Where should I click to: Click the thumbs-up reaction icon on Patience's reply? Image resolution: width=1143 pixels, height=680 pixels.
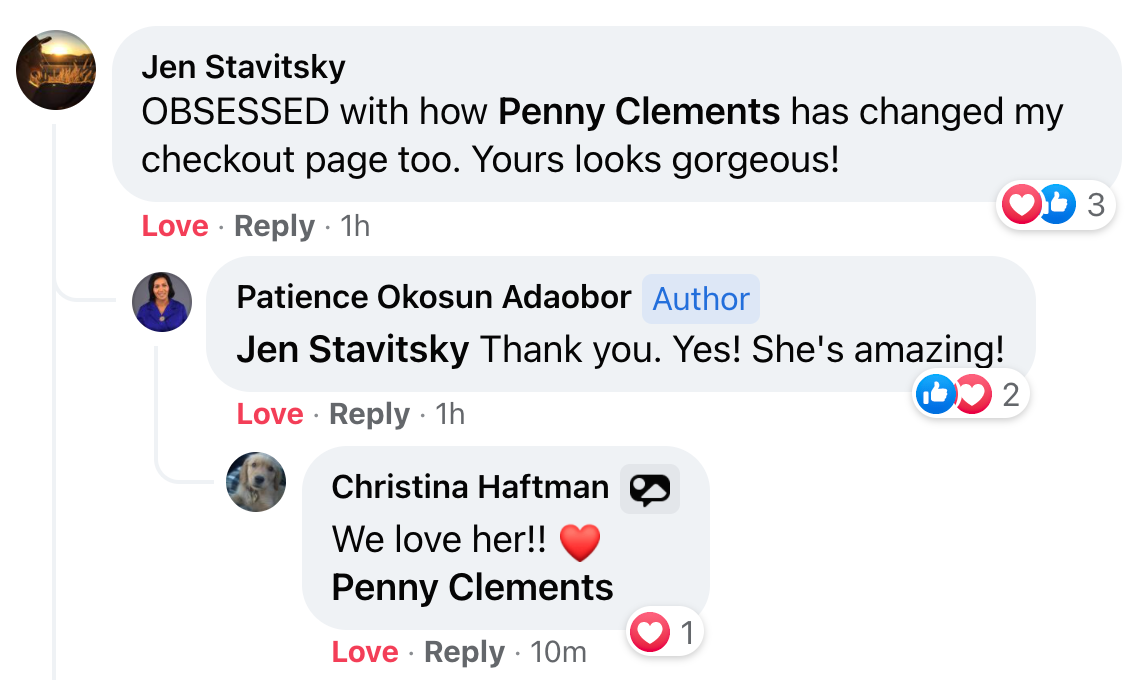935,394
